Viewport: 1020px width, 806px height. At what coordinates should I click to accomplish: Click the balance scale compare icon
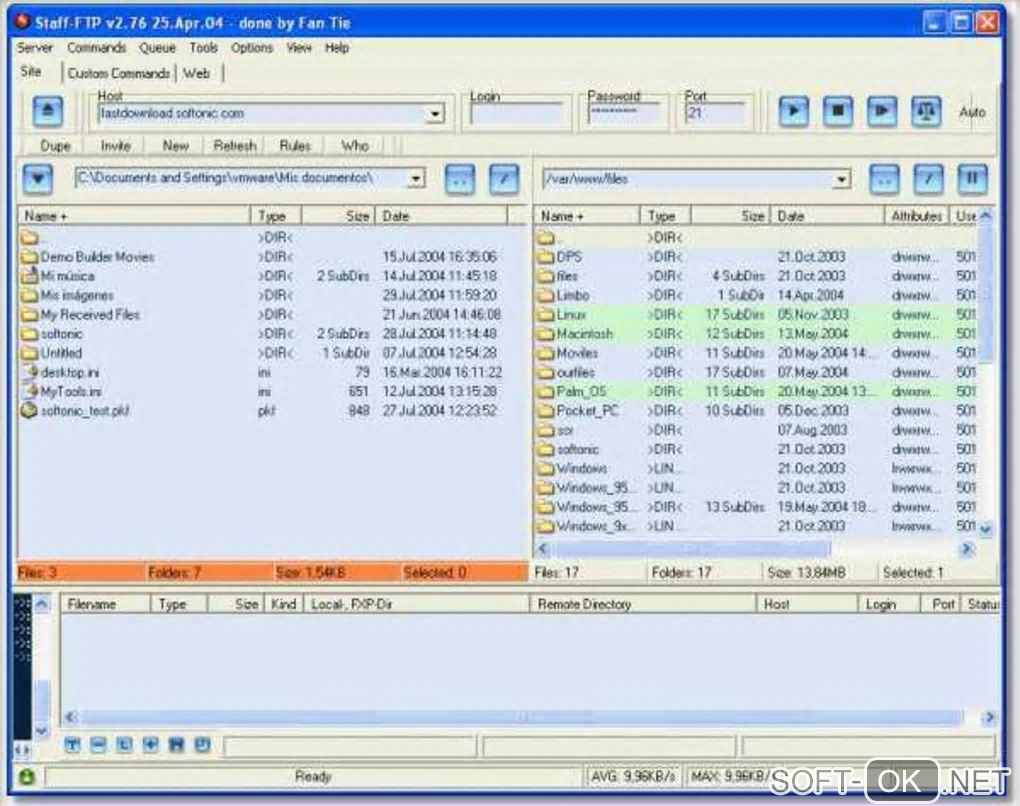(x=926, y=111)
